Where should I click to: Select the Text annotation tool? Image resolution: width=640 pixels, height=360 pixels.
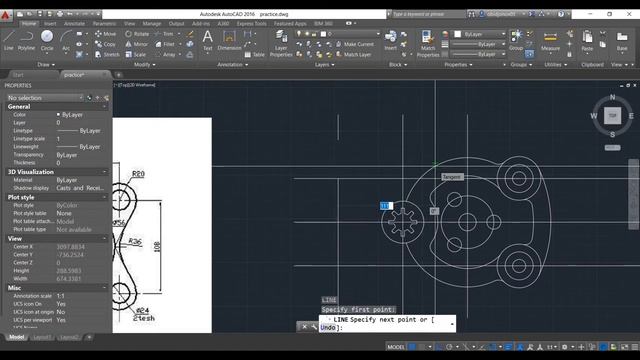(207, 40)
